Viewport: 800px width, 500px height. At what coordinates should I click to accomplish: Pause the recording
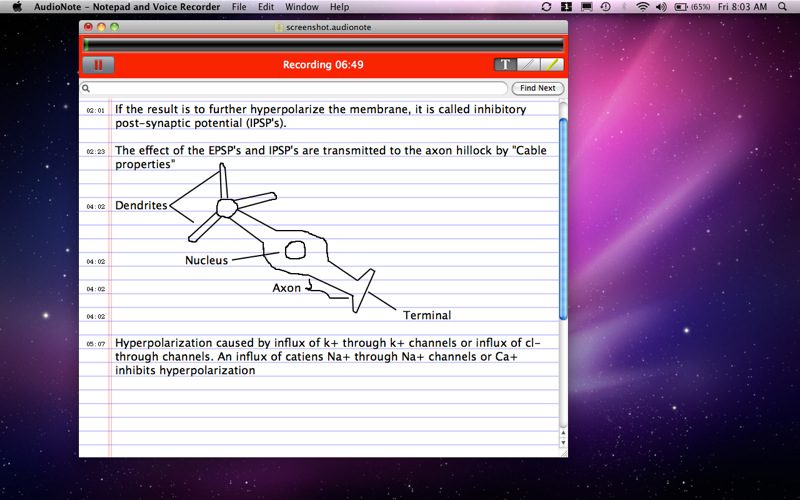tap(98, 65)
